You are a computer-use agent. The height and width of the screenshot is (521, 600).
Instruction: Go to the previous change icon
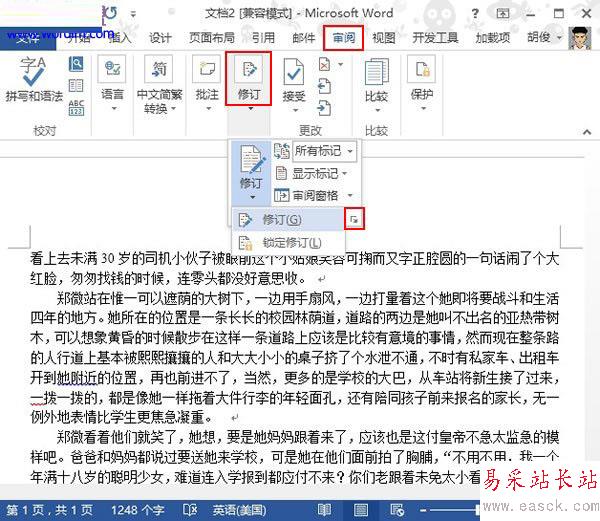pyautogui.click(x=324, y=86)
